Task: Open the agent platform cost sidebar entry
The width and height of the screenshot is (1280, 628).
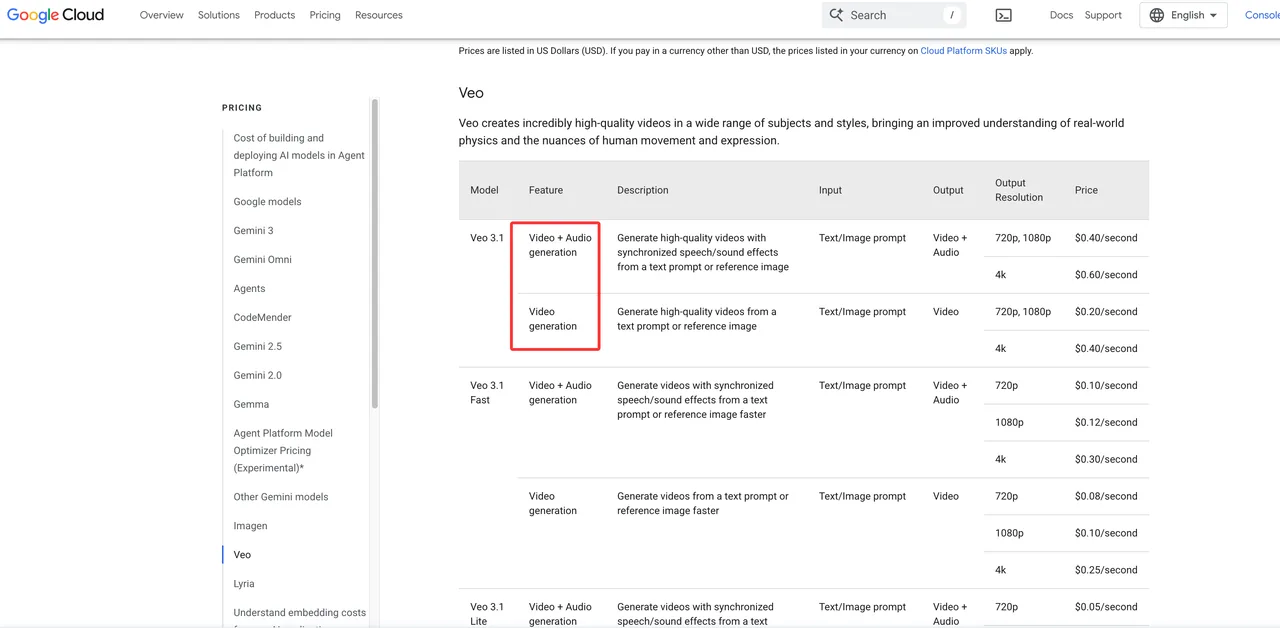Action: tap(299, 155)
